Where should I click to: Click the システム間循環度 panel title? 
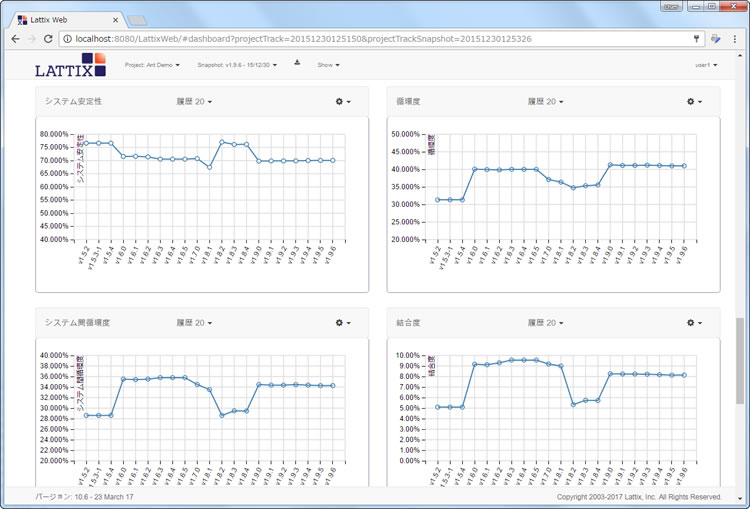[77, 323]
